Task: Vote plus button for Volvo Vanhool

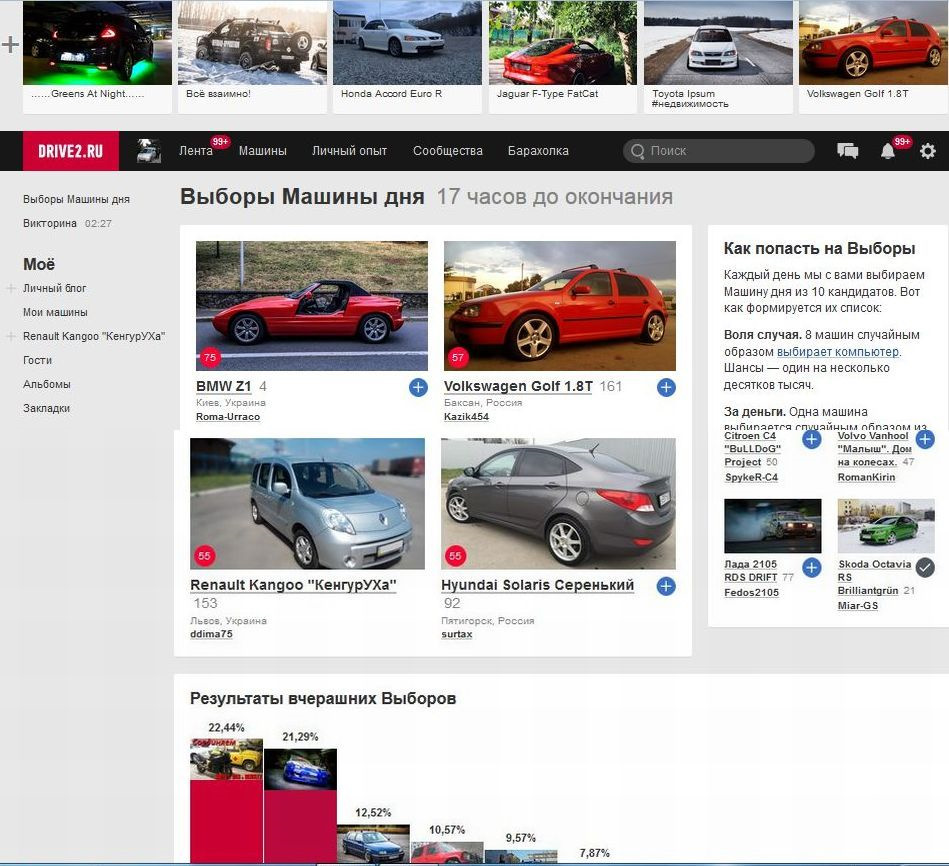Action: [925, 439]
